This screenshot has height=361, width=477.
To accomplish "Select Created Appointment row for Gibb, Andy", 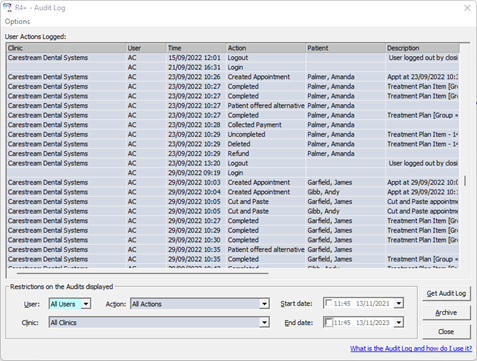I will tap(233, 192).
